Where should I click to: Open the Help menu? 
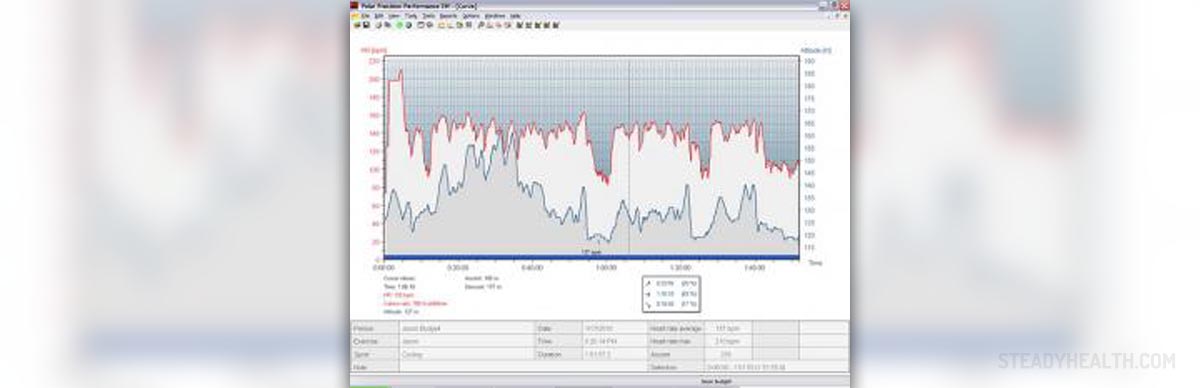tap(516, 16)
